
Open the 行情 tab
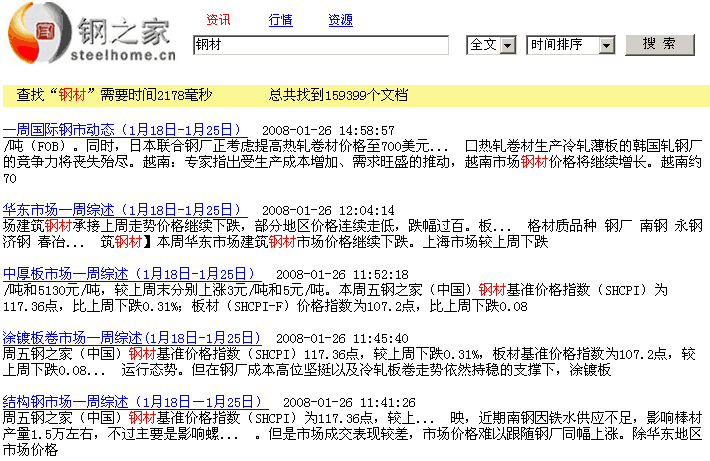coord(281,20)
